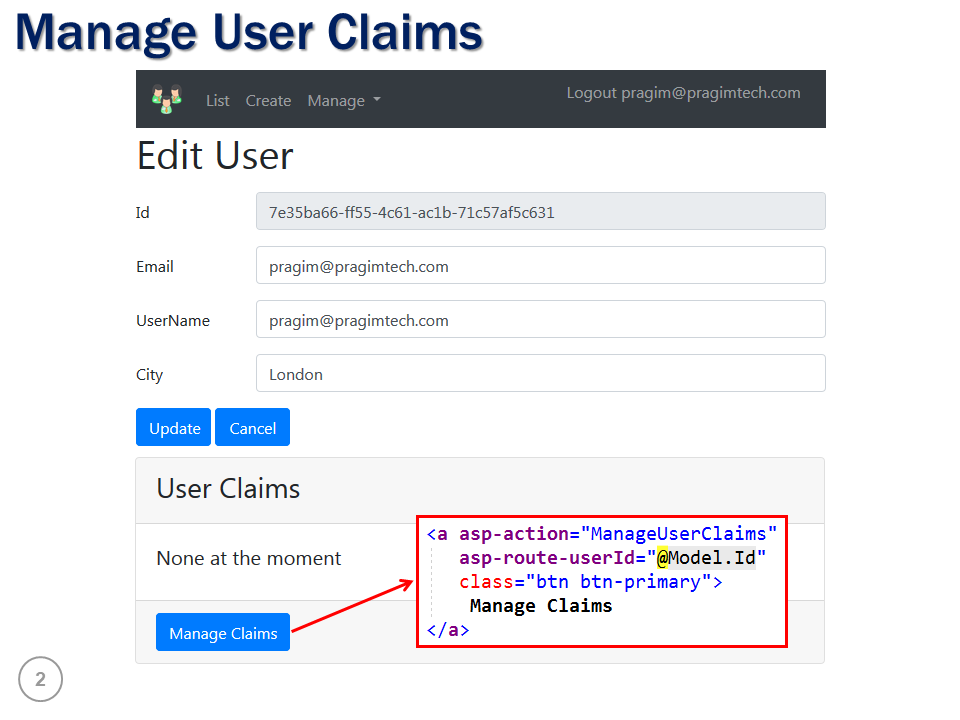The width and height of the screenshot is (960, 720).
Task: Click the red-bordered code snippet box
Action: 602,581
